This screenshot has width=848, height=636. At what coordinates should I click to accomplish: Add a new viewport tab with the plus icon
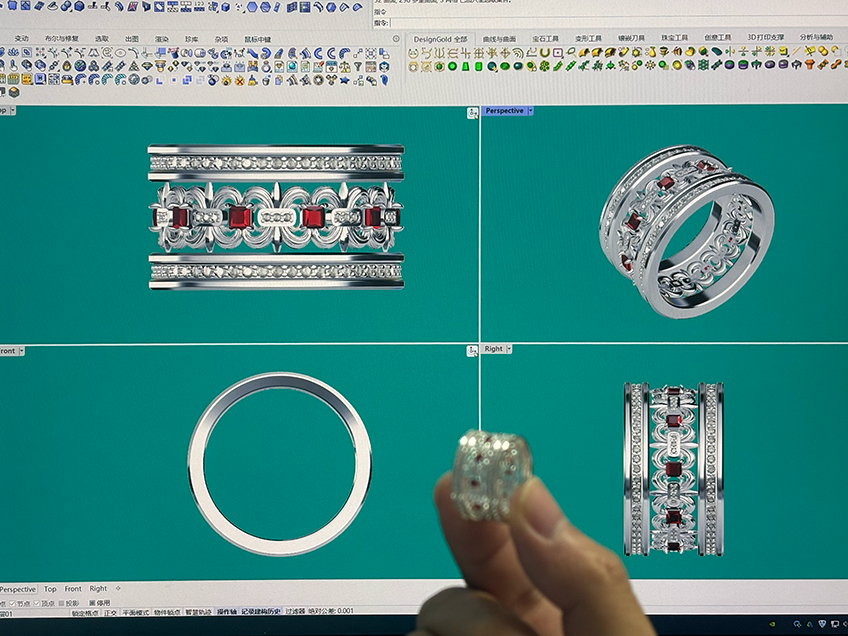click(118, 588)
